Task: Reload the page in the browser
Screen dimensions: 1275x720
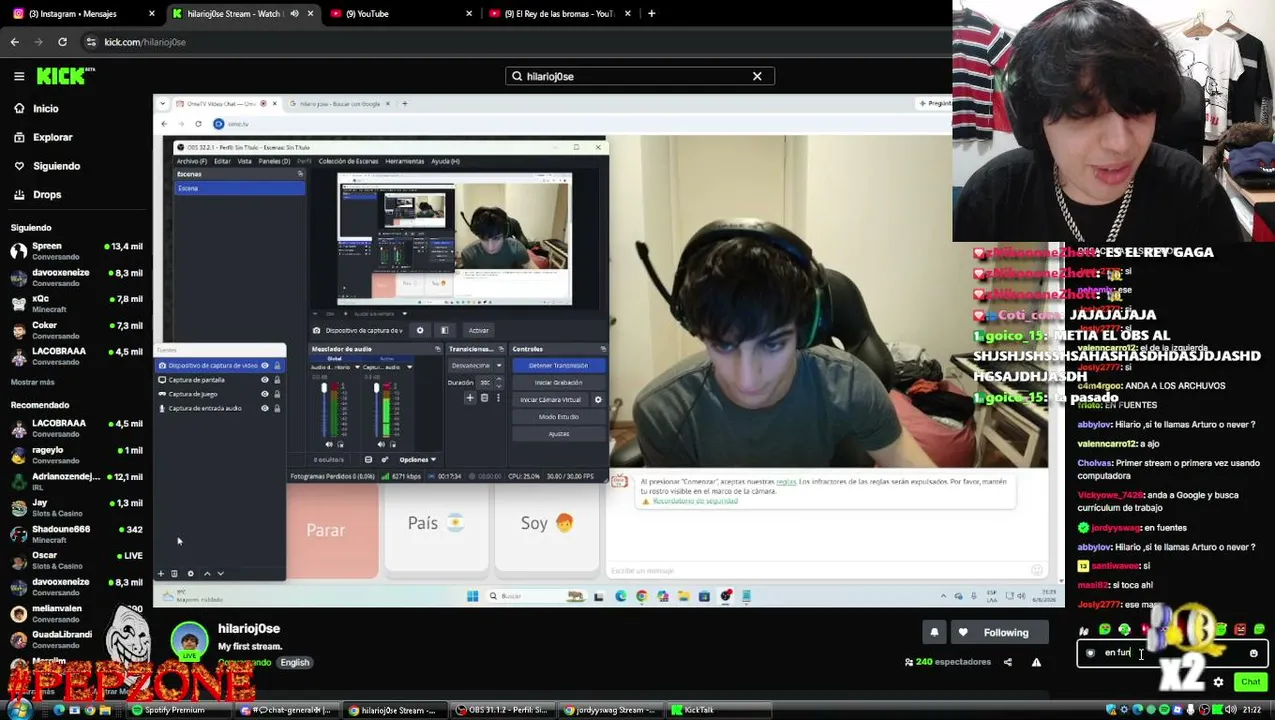Action: coord(62,42)
